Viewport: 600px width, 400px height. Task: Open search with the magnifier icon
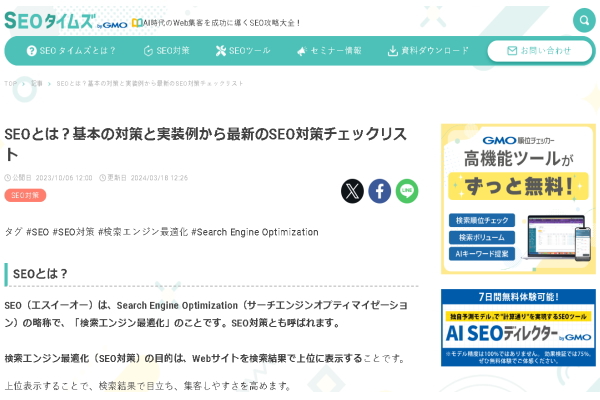tap(584, 20)
